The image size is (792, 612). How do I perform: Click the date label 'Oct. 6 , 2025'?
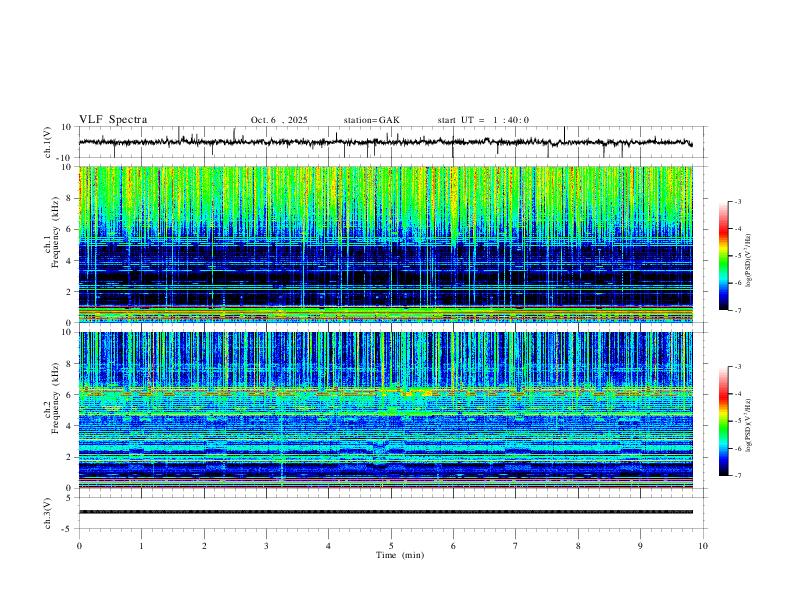point(279,120)
